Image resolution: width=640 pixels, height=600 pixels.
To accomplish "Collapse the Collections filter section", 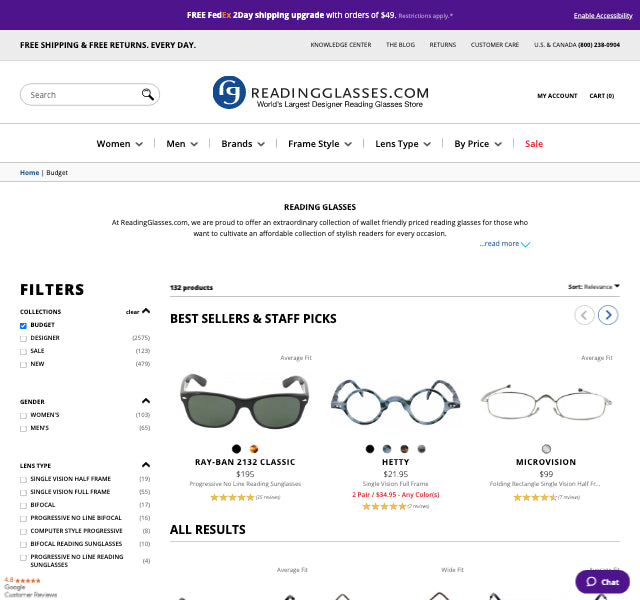I will click(x=146, y=311).
